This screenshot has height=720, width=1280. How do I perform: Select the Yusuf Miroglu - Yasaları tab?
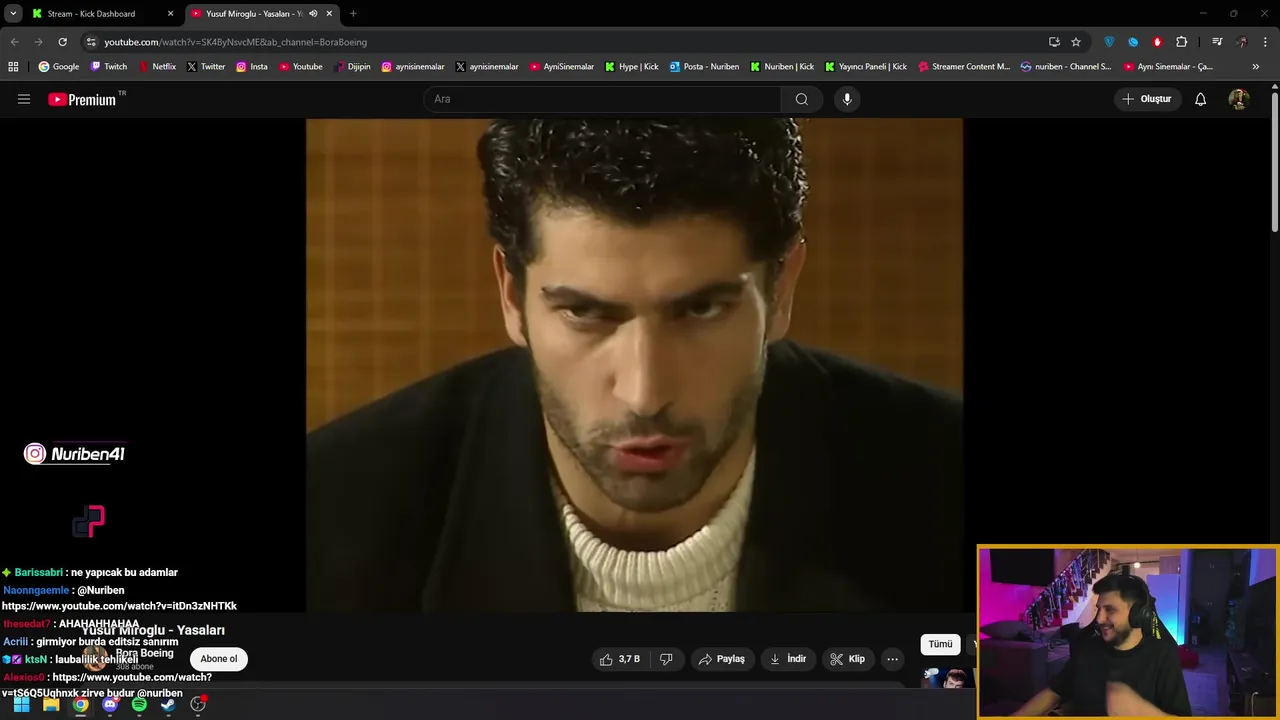(262, 14)
